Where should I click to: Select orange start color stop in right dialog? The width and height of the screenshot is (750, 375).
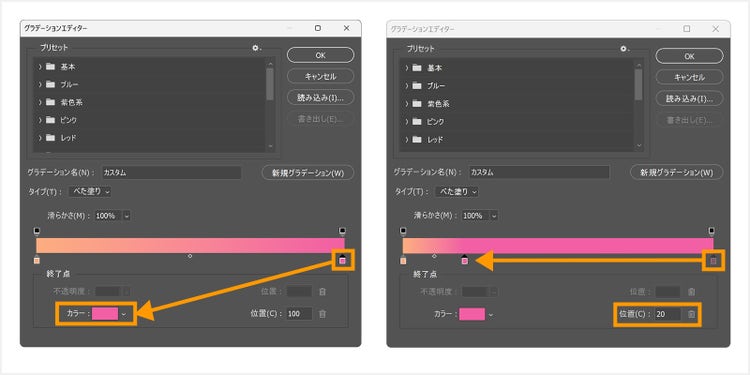(403, 260)
